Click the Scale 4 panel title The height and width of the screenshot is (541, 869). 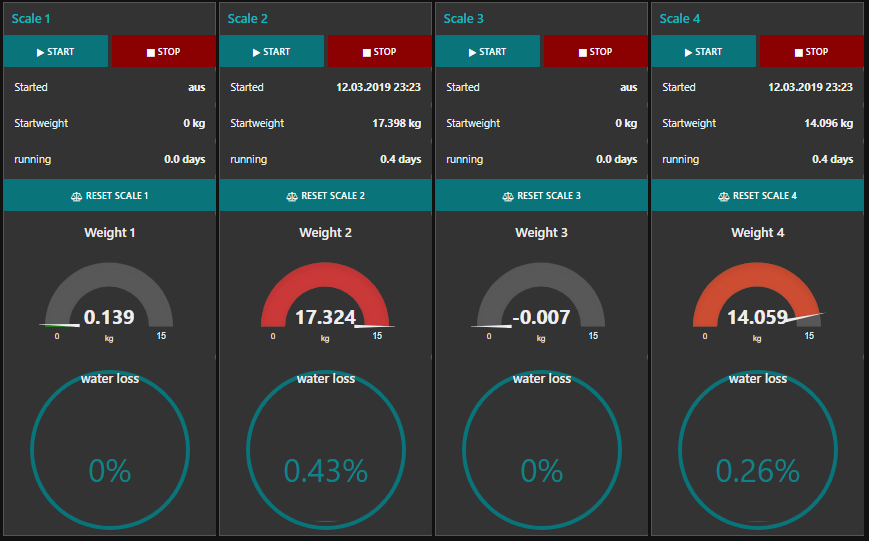(x=679, y=18)
